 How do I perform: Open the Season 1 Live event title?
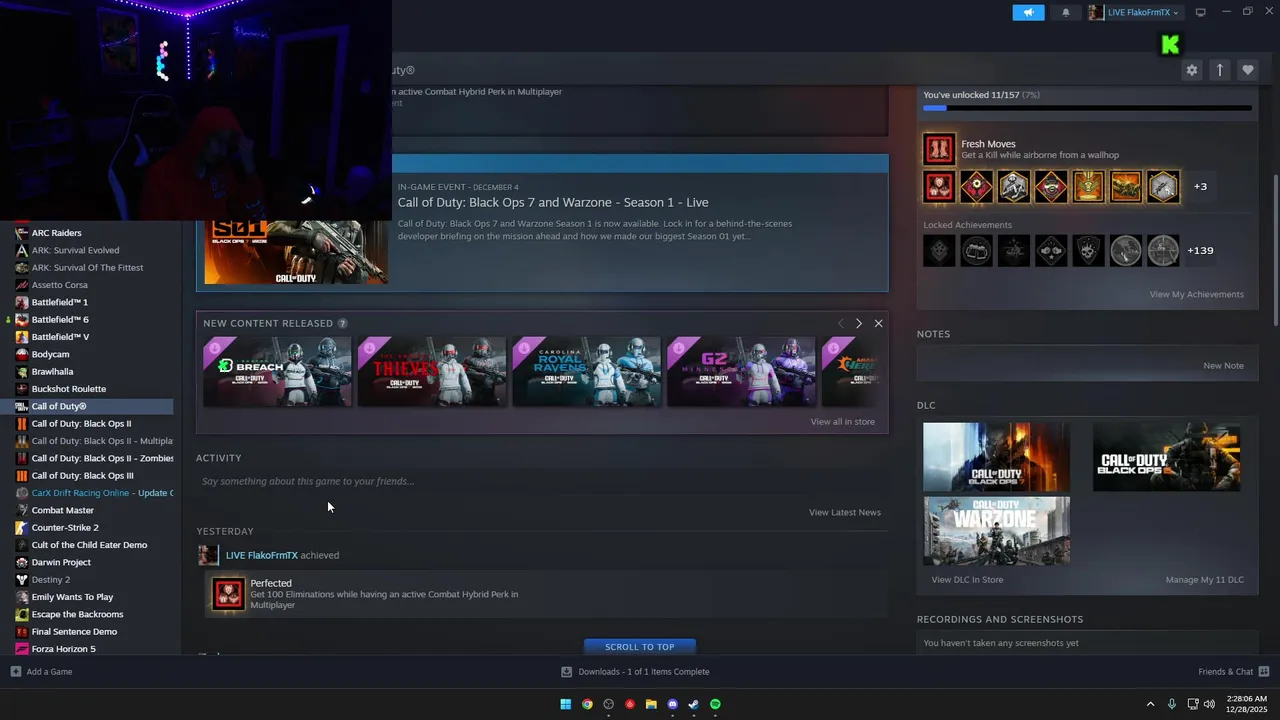553,203
